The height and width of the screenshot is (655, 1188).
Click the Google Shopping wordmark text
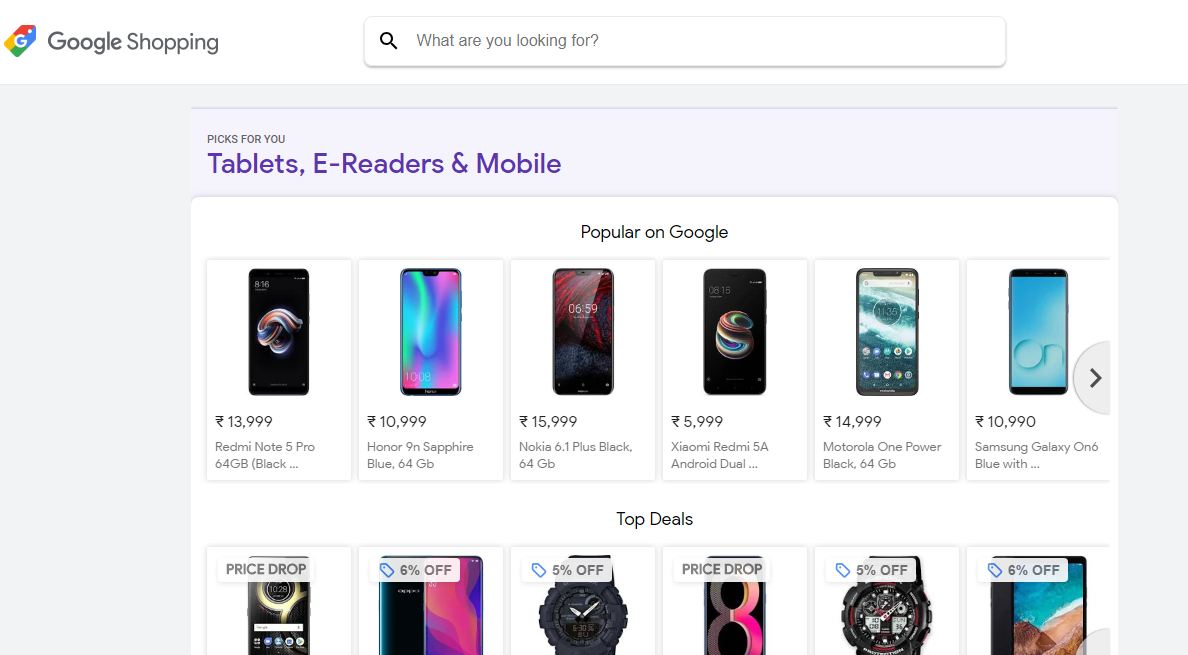133,42
